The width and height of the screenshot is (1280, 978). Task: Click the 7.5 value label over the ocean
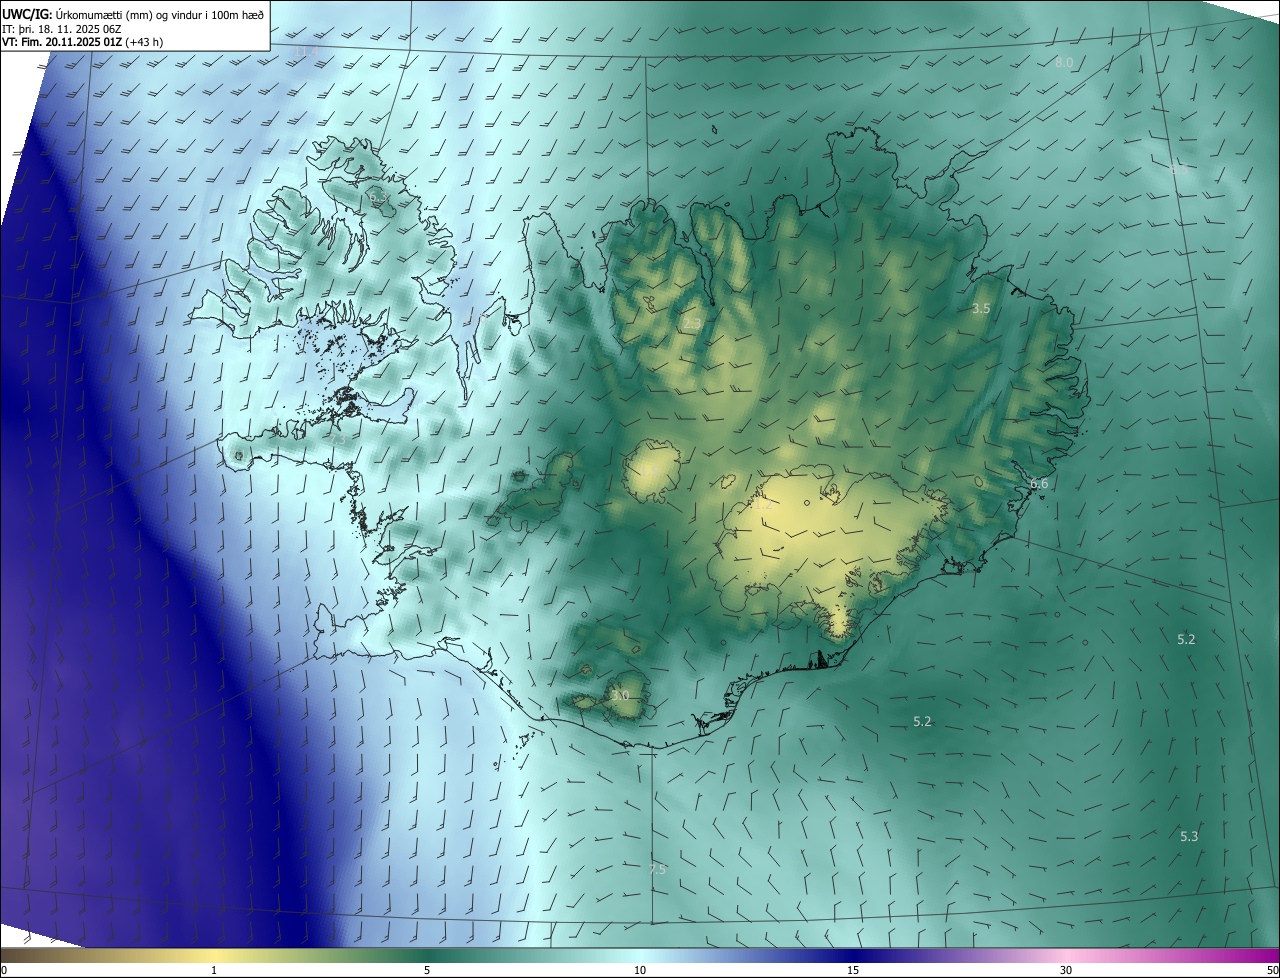(x=657, y=870)
